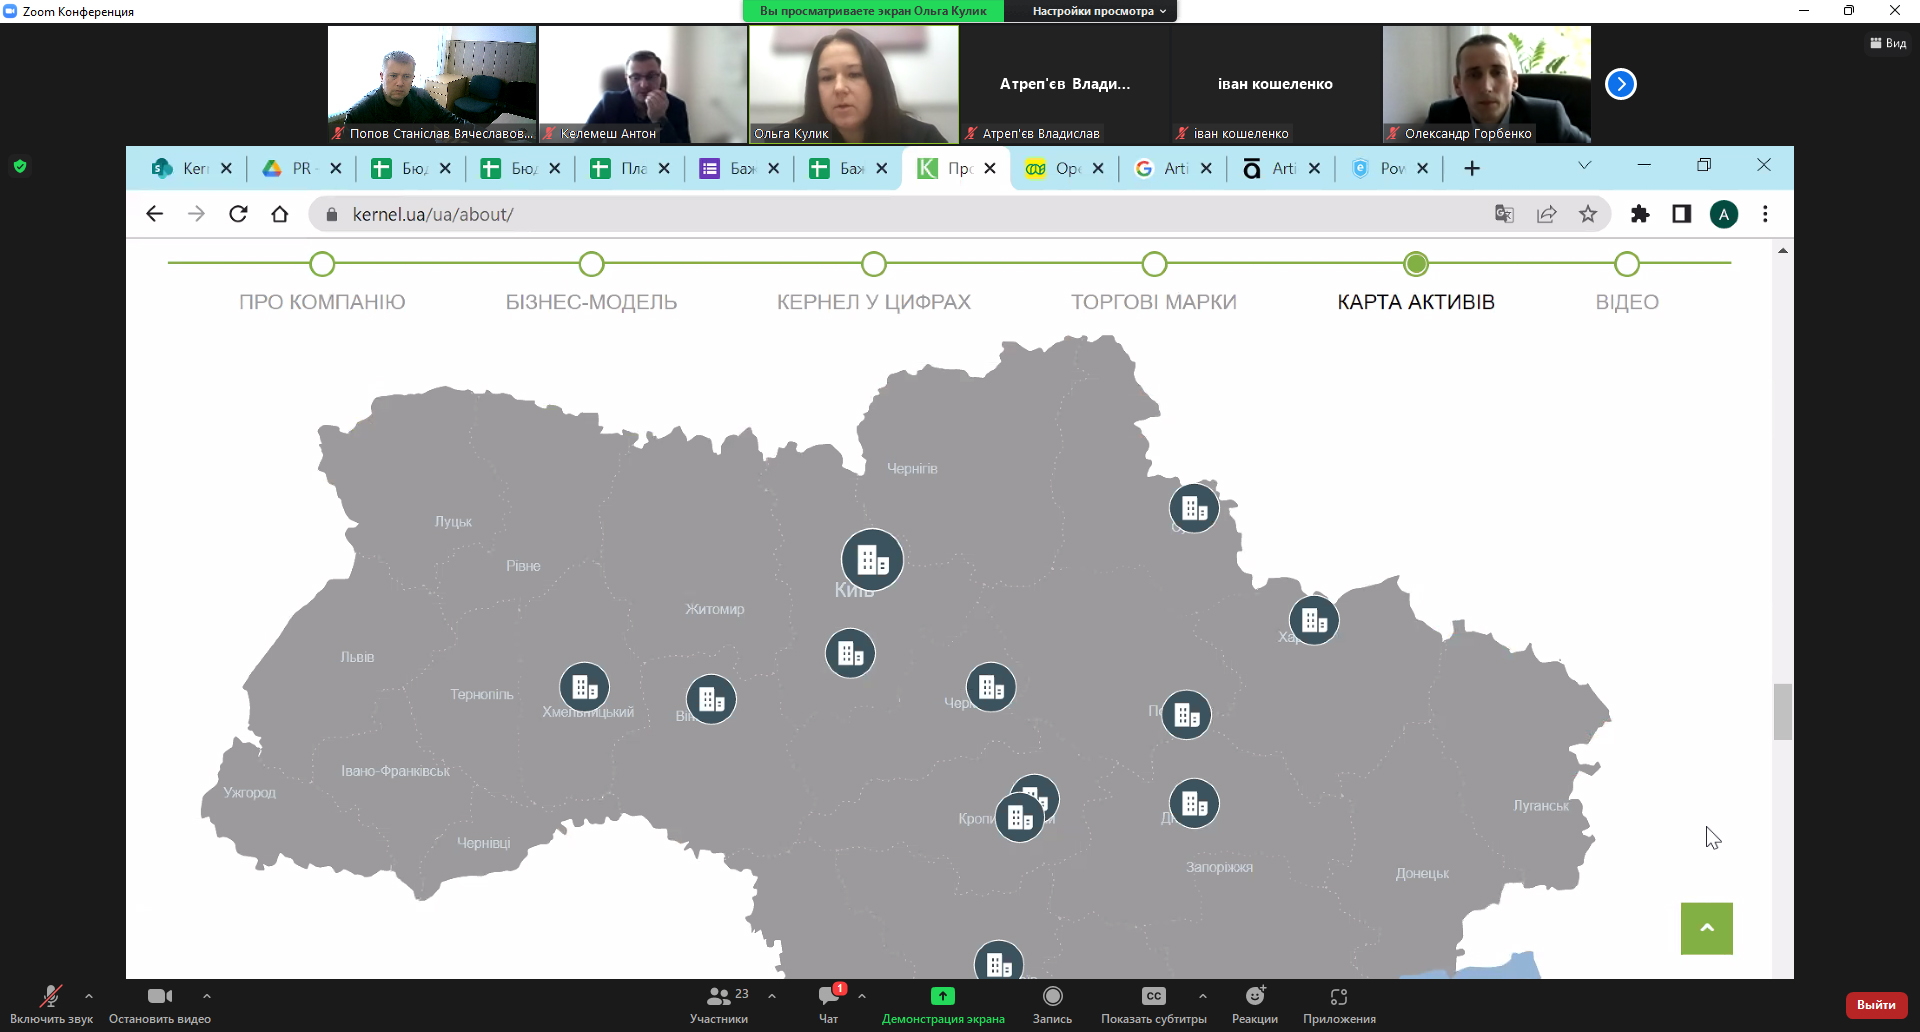Click timeline circle above Бізнес-модель

coord(591,264)
